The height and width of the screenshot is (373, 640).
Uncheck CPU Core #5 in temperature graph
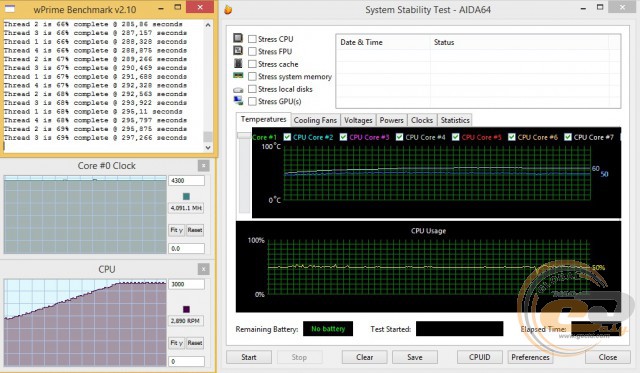coord(456,137)
